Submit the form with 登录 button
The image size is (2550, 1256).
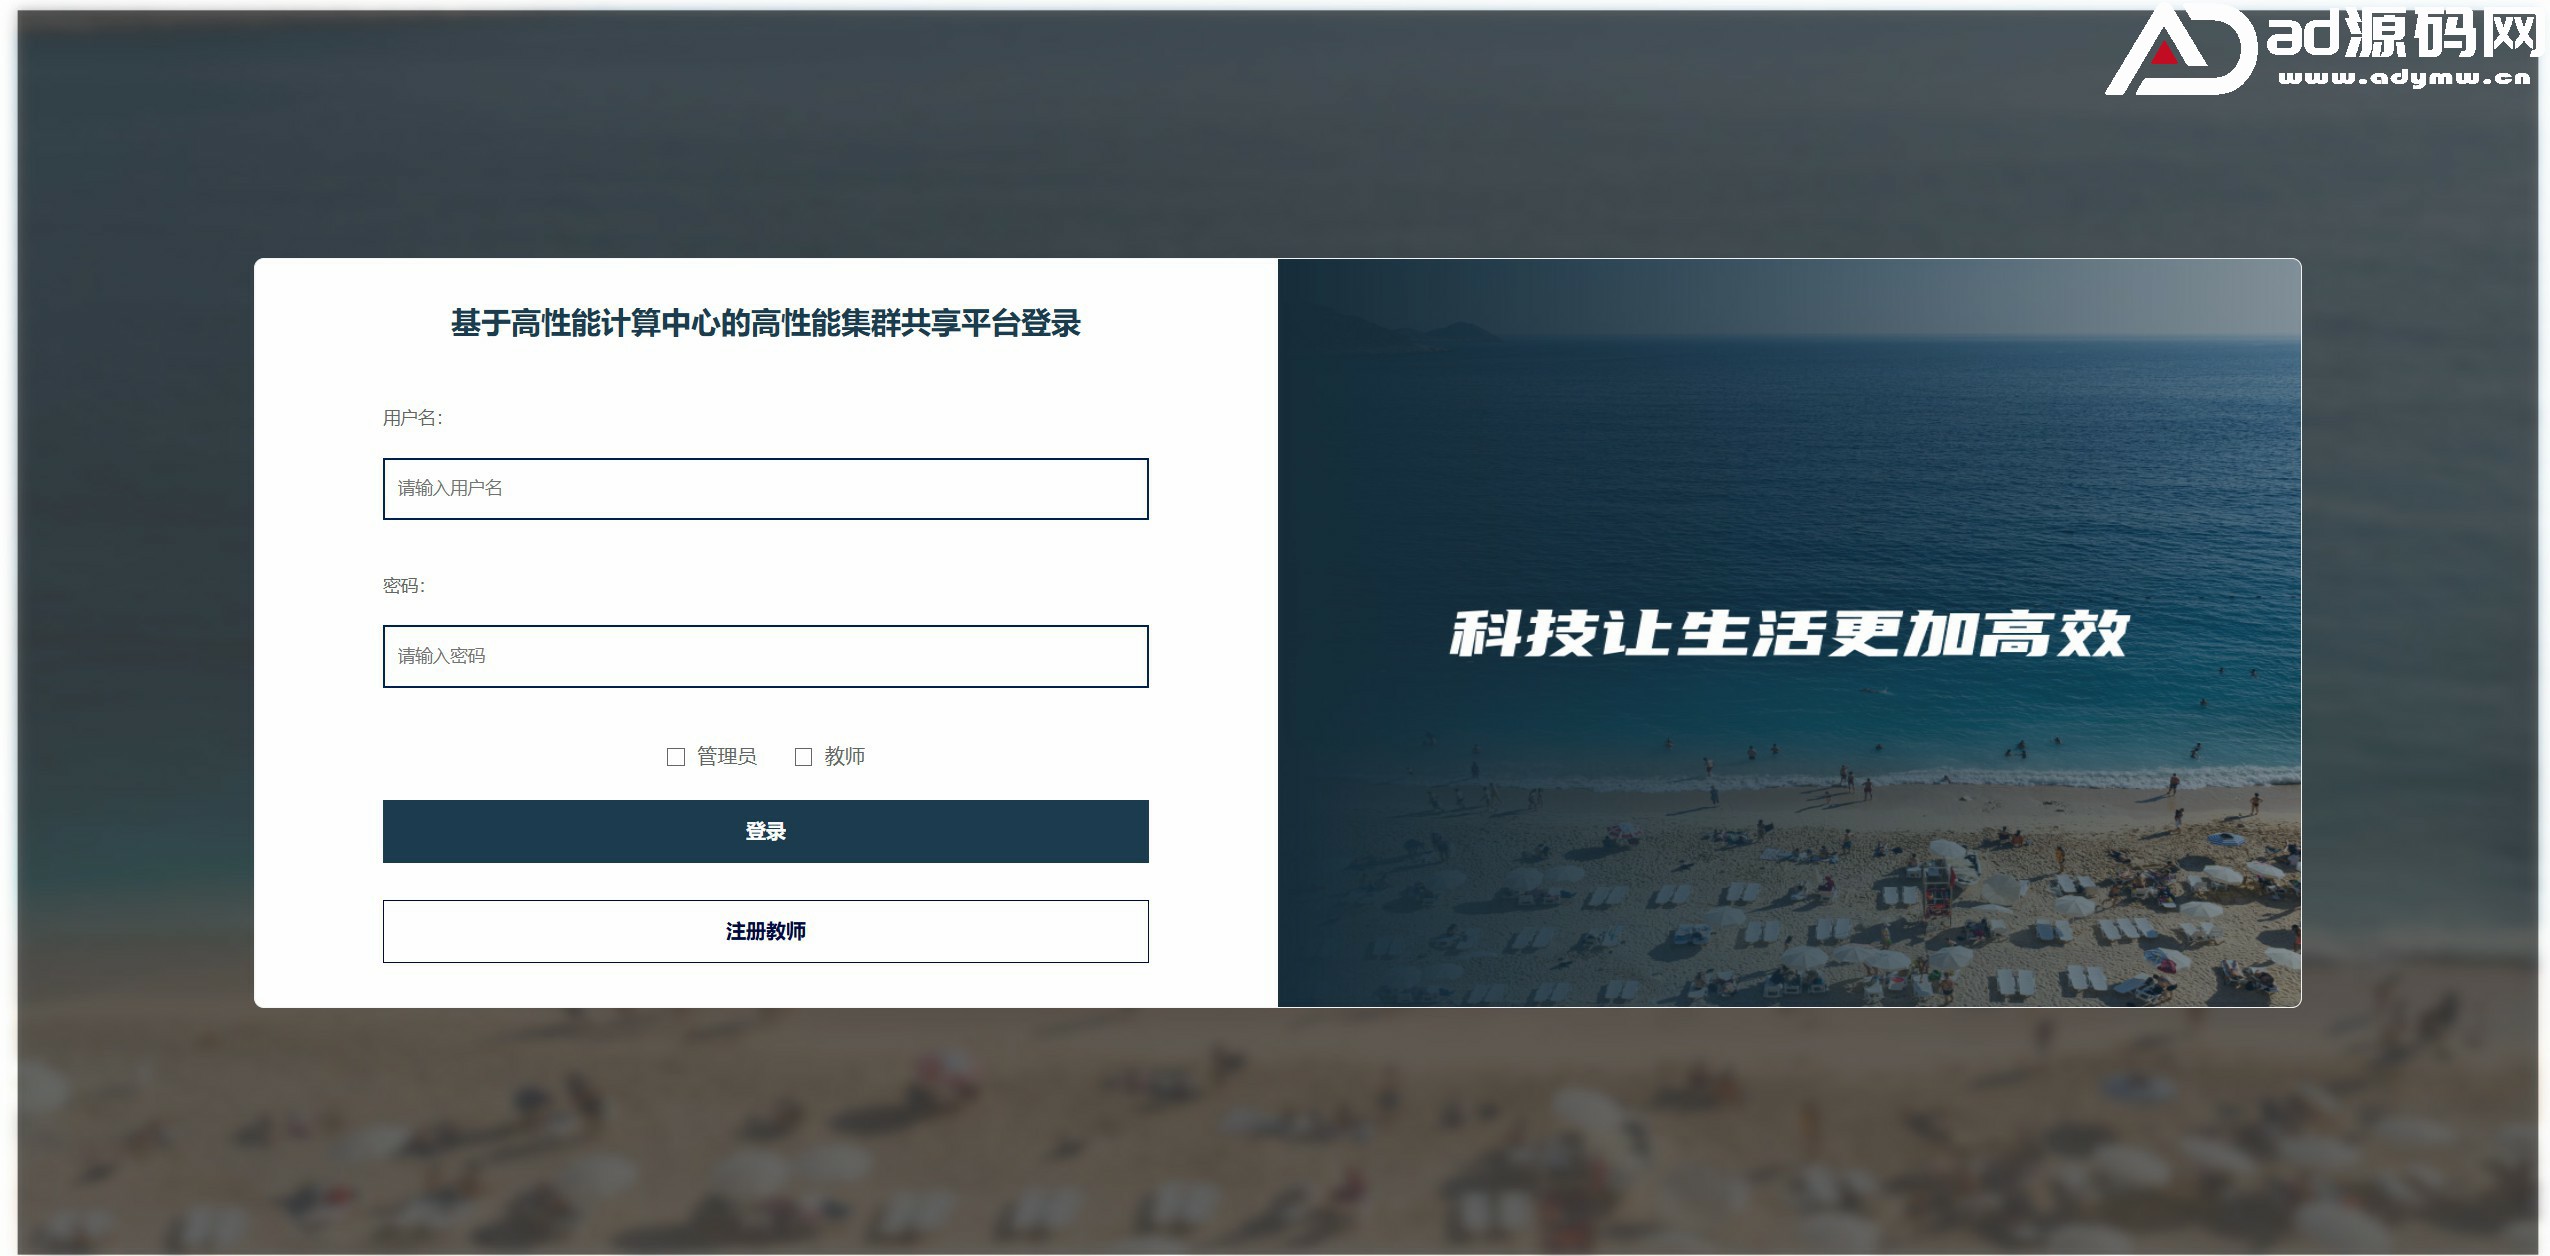pyautogui.click(x=765, y=832)
